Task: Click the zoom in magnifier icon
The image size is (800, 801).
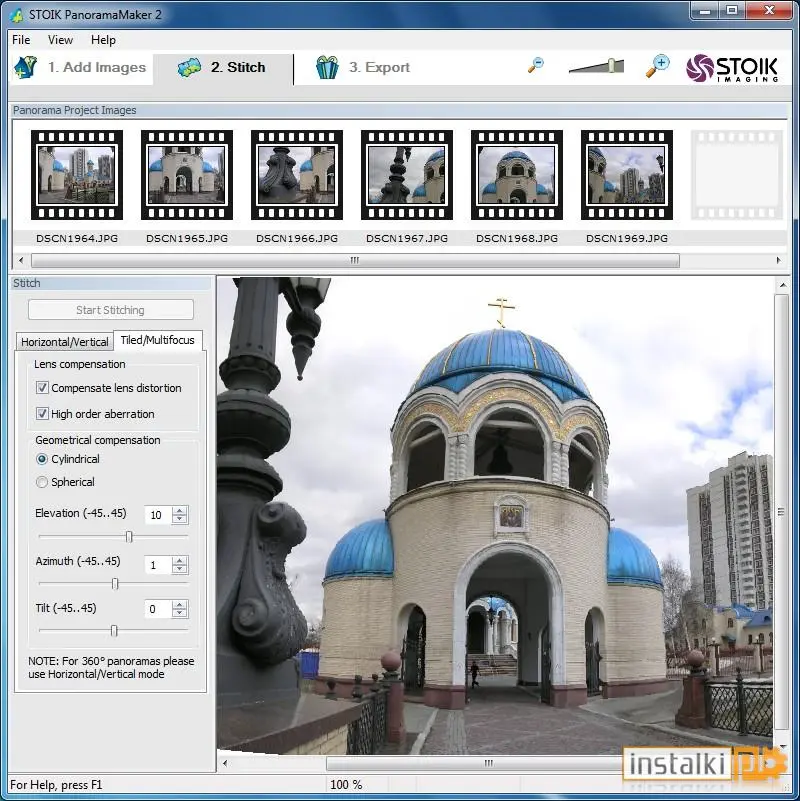Action: (657, 66)
